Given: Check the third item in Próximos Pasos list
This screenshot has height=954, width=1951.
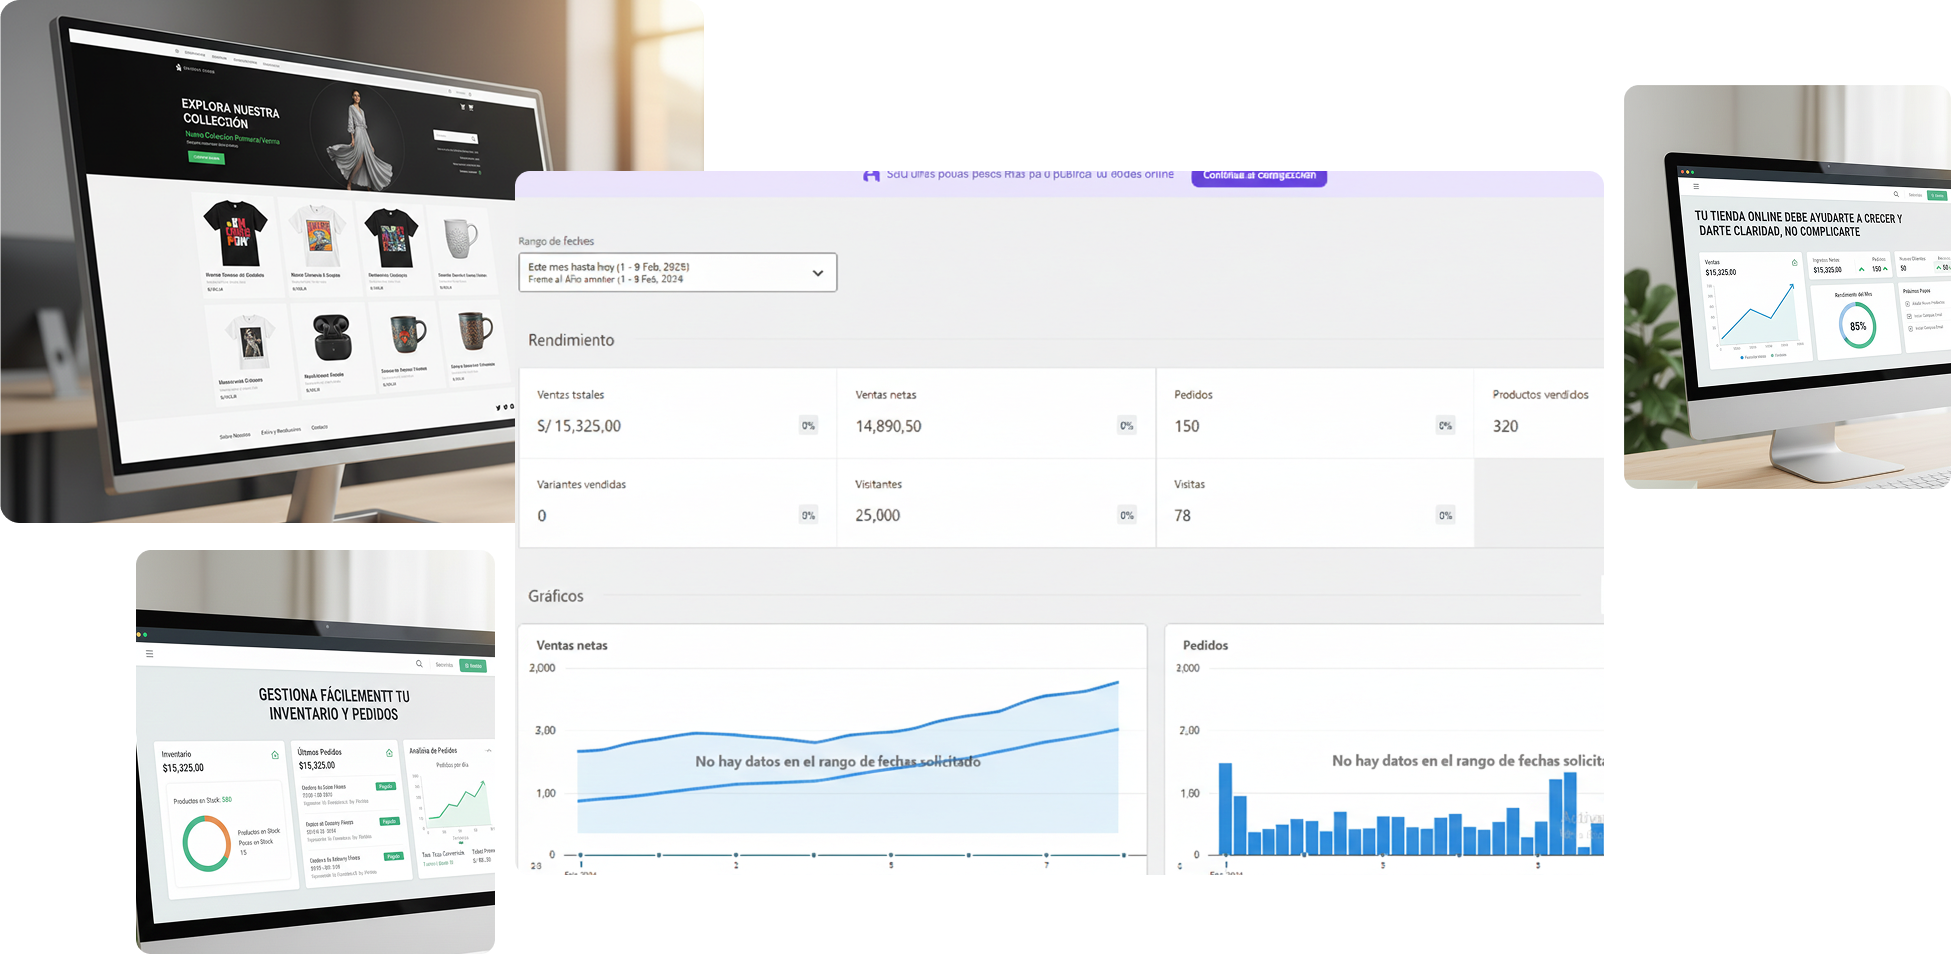Looking at the screenshot, I should pos(1910,328).
